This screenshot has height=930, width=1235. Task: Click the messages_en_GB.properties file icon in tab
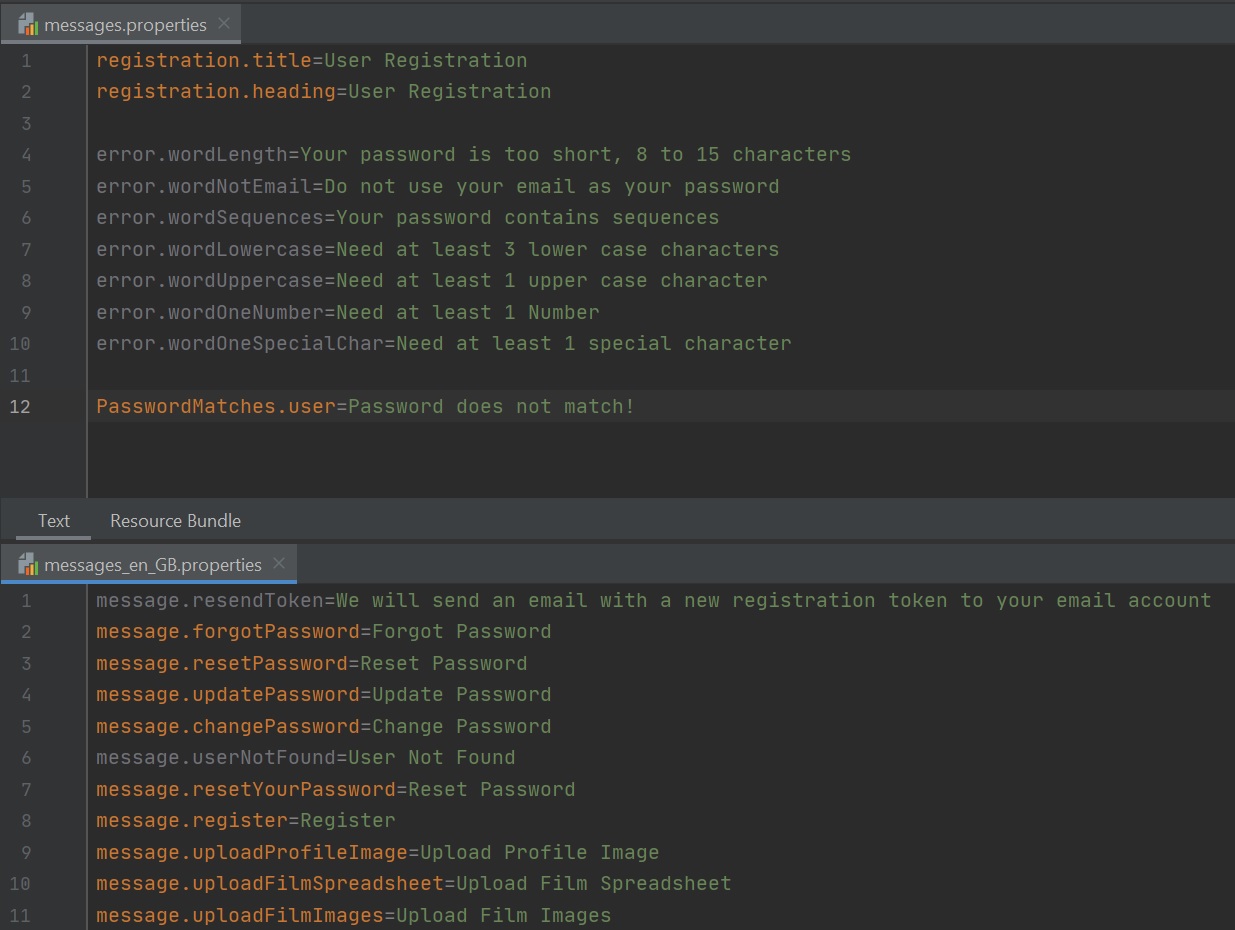tap(28, 565)
